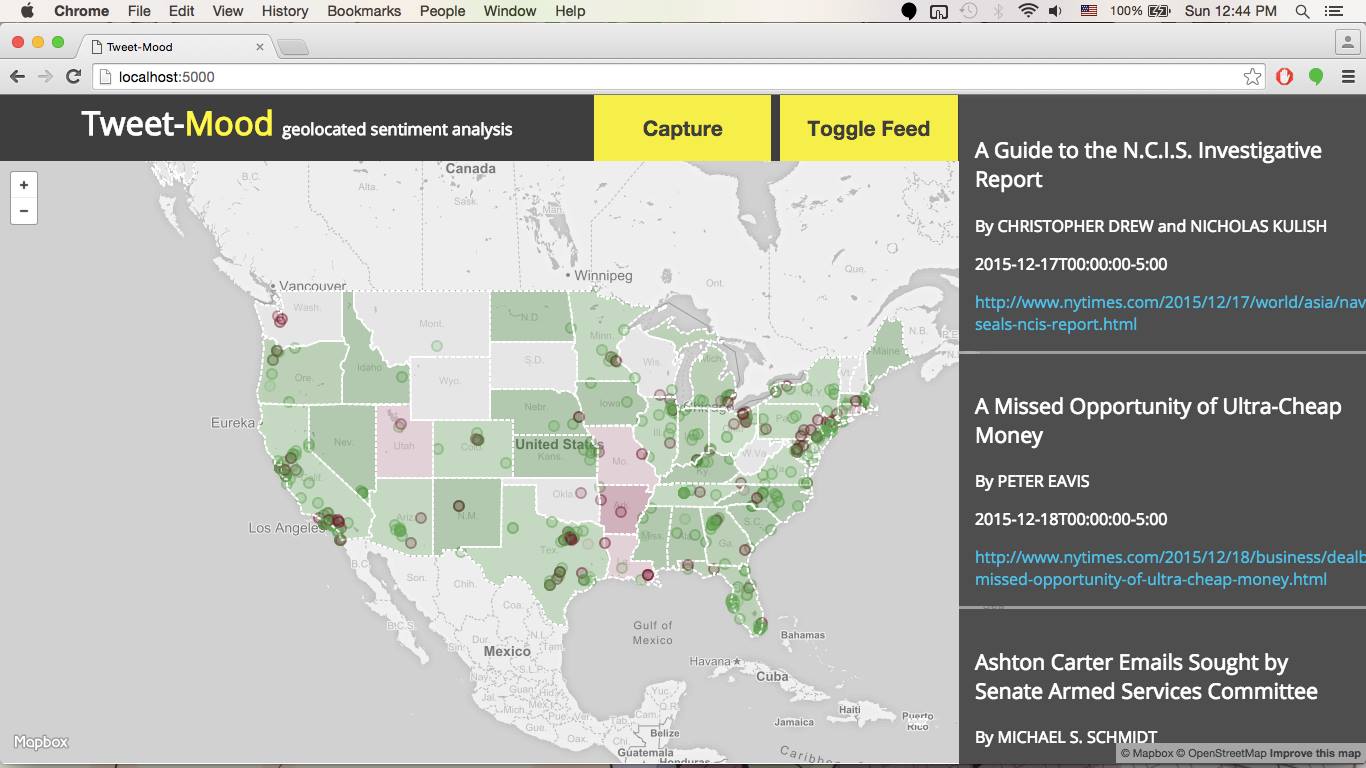The width and height of the screenshot is (1366, 768).
Task: Open the Window menu
Action: click(510, 11)
